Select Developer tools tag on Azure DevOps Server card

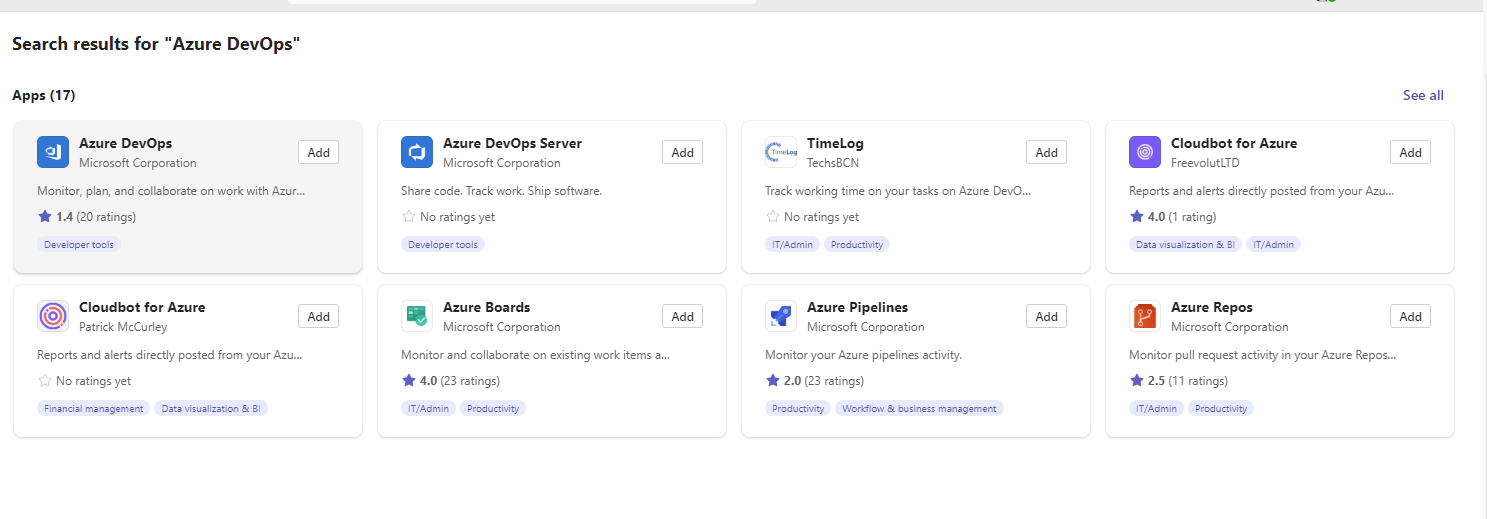443,244
